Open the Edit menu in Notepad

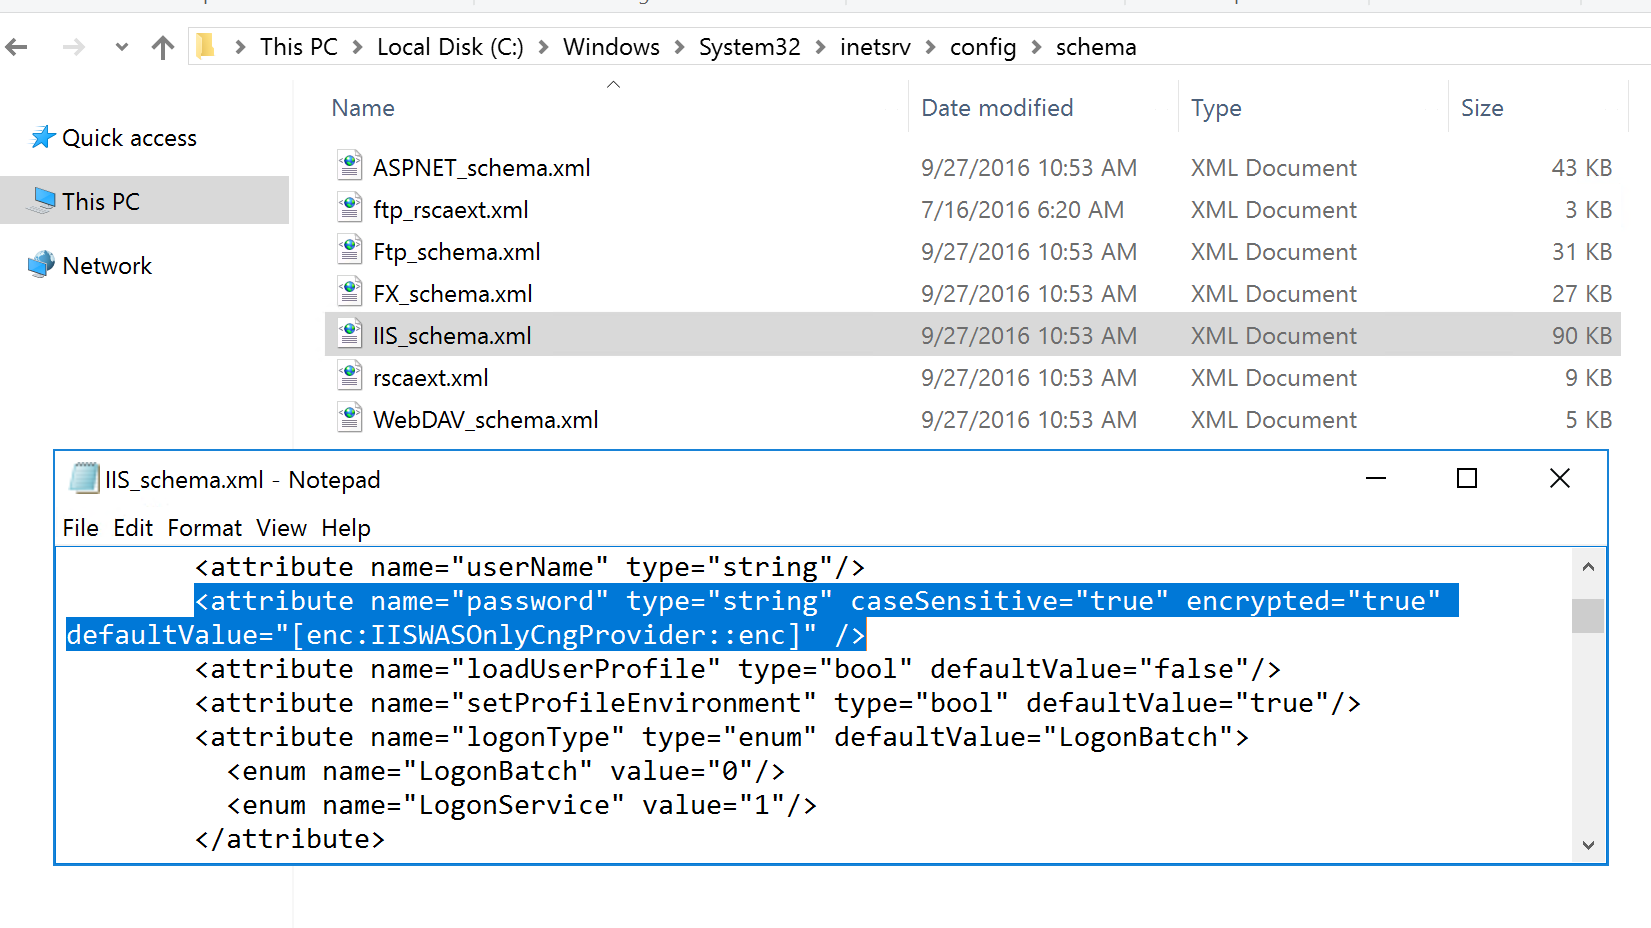click(x=133, y=528)
